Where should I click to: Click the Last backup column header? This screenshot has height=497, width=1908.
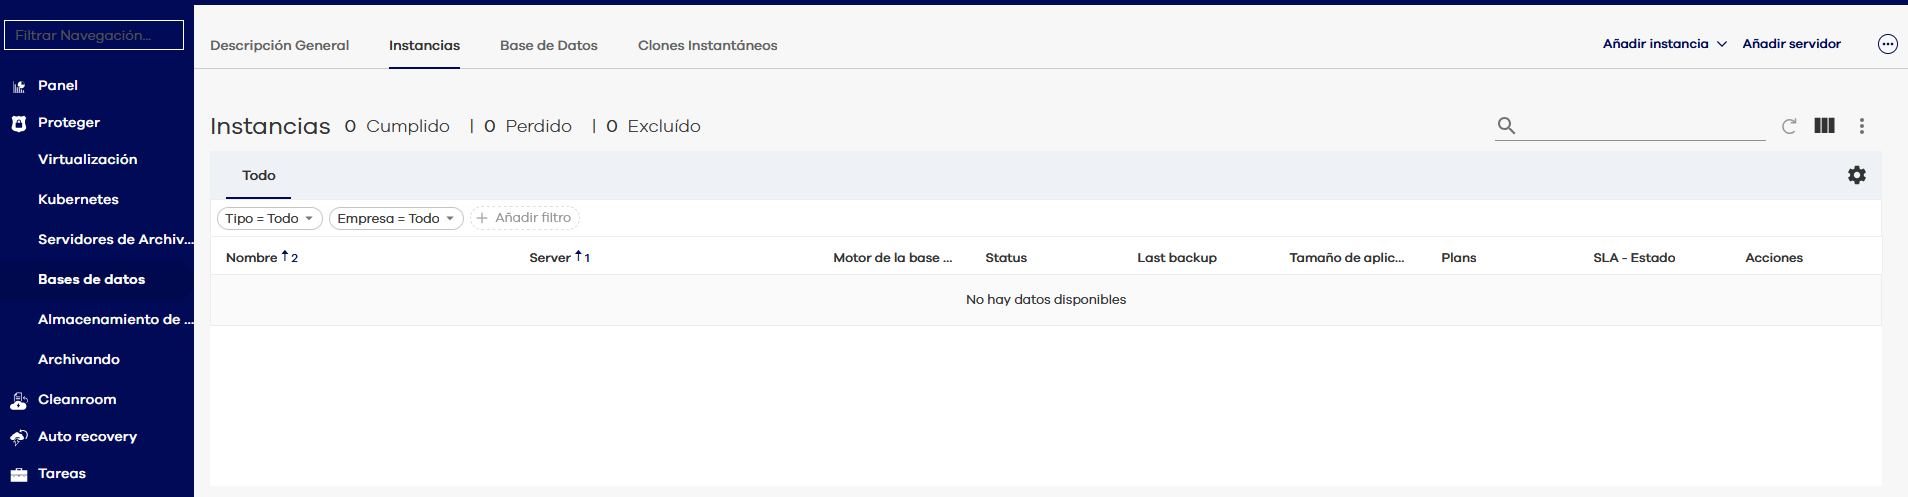pos(1177,258)
